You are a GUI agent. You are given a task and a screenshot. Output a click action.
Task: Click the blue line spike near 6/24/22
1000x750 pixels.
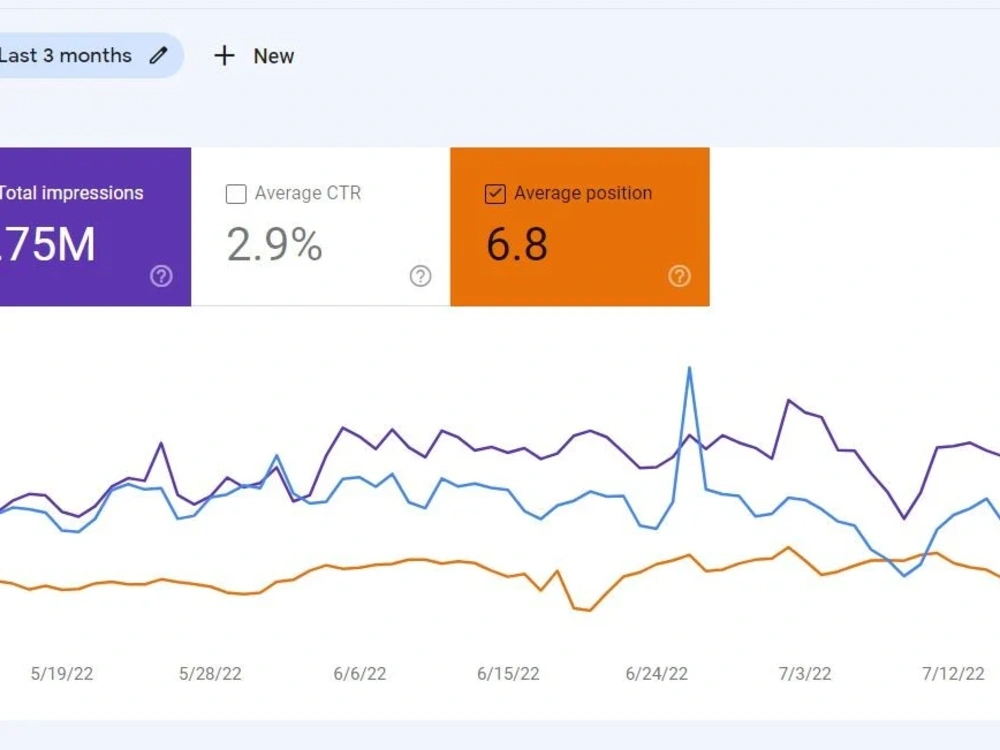689,369
